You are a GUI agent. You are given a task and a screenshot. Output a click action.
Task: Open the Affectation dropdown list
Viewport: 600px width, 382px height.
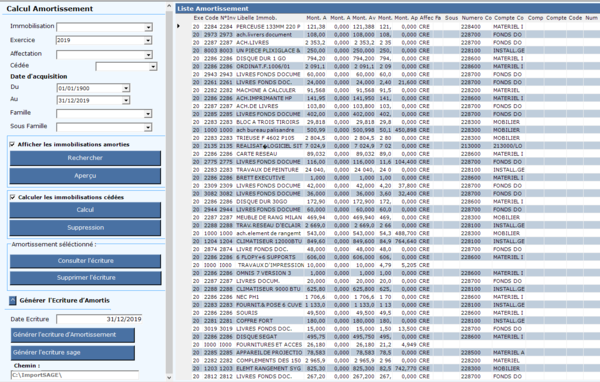pyautogui.click(x=148, y=55)
